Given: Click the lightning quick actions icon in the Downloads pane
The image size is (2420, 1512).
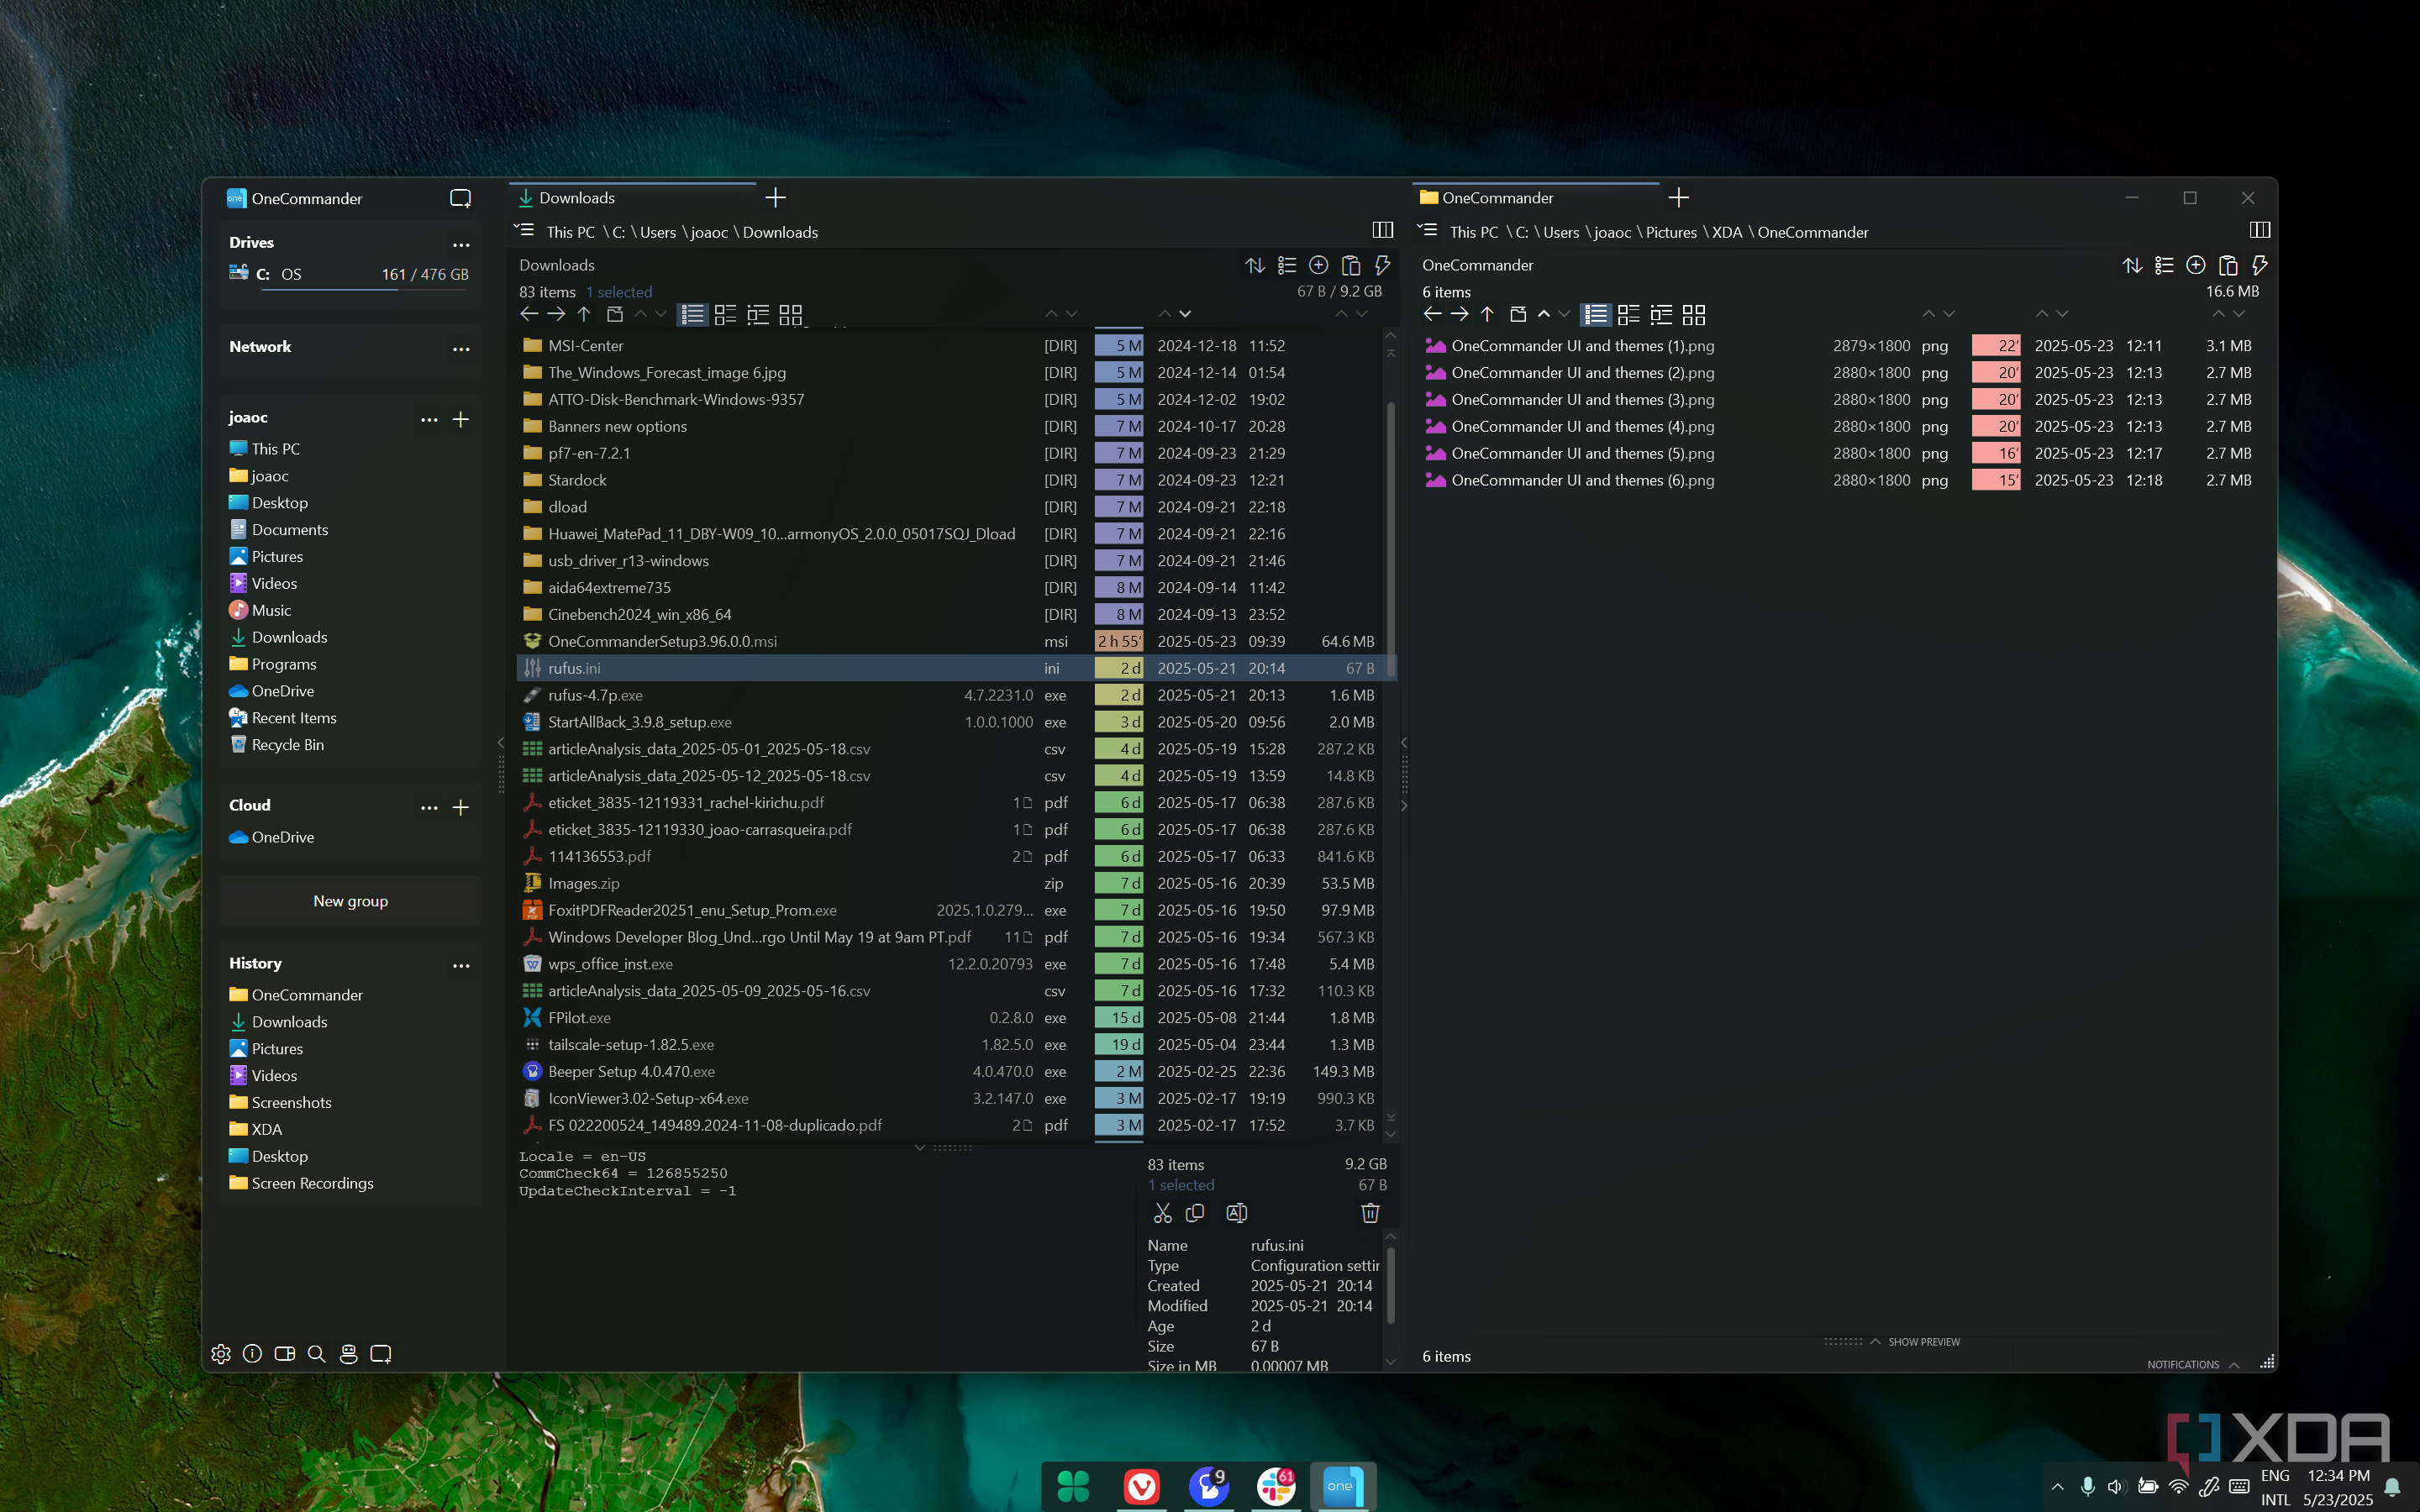Looking at the screenshot, I should [1383, 265].
